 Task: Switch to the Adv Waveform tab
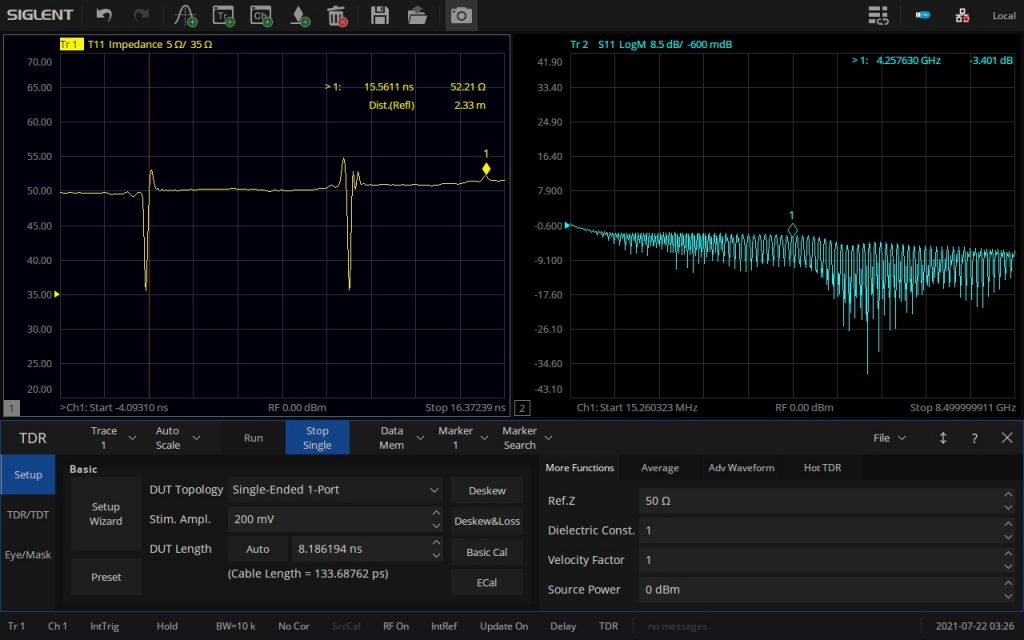click(740, 468)
